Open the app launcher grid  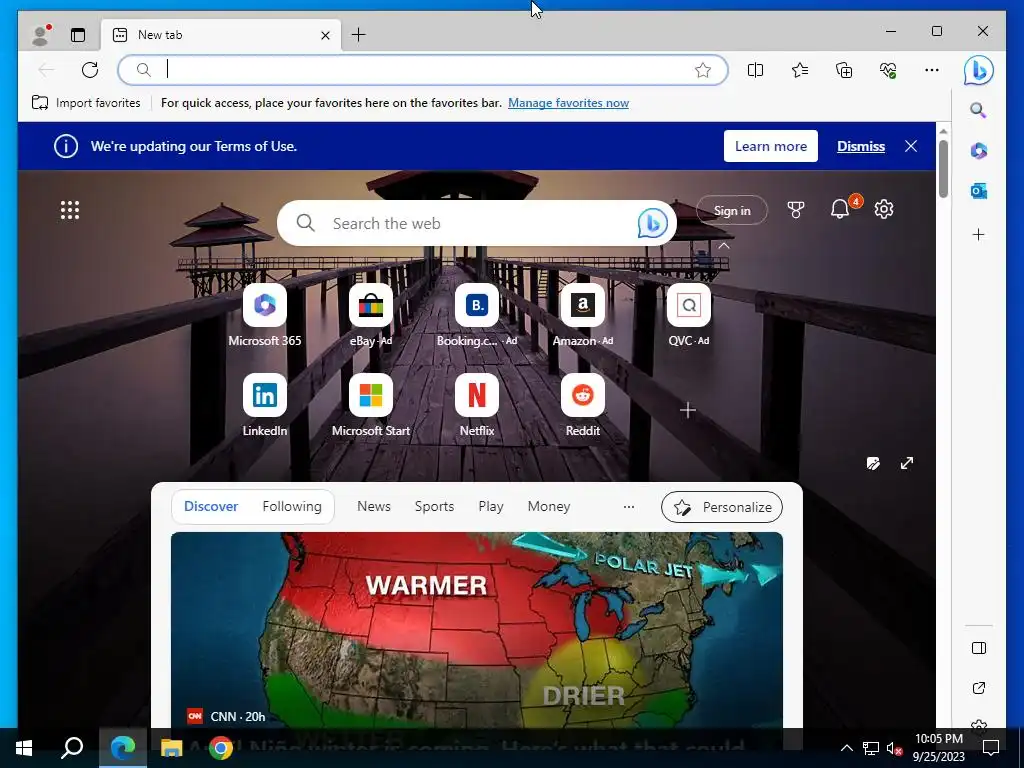70,210
